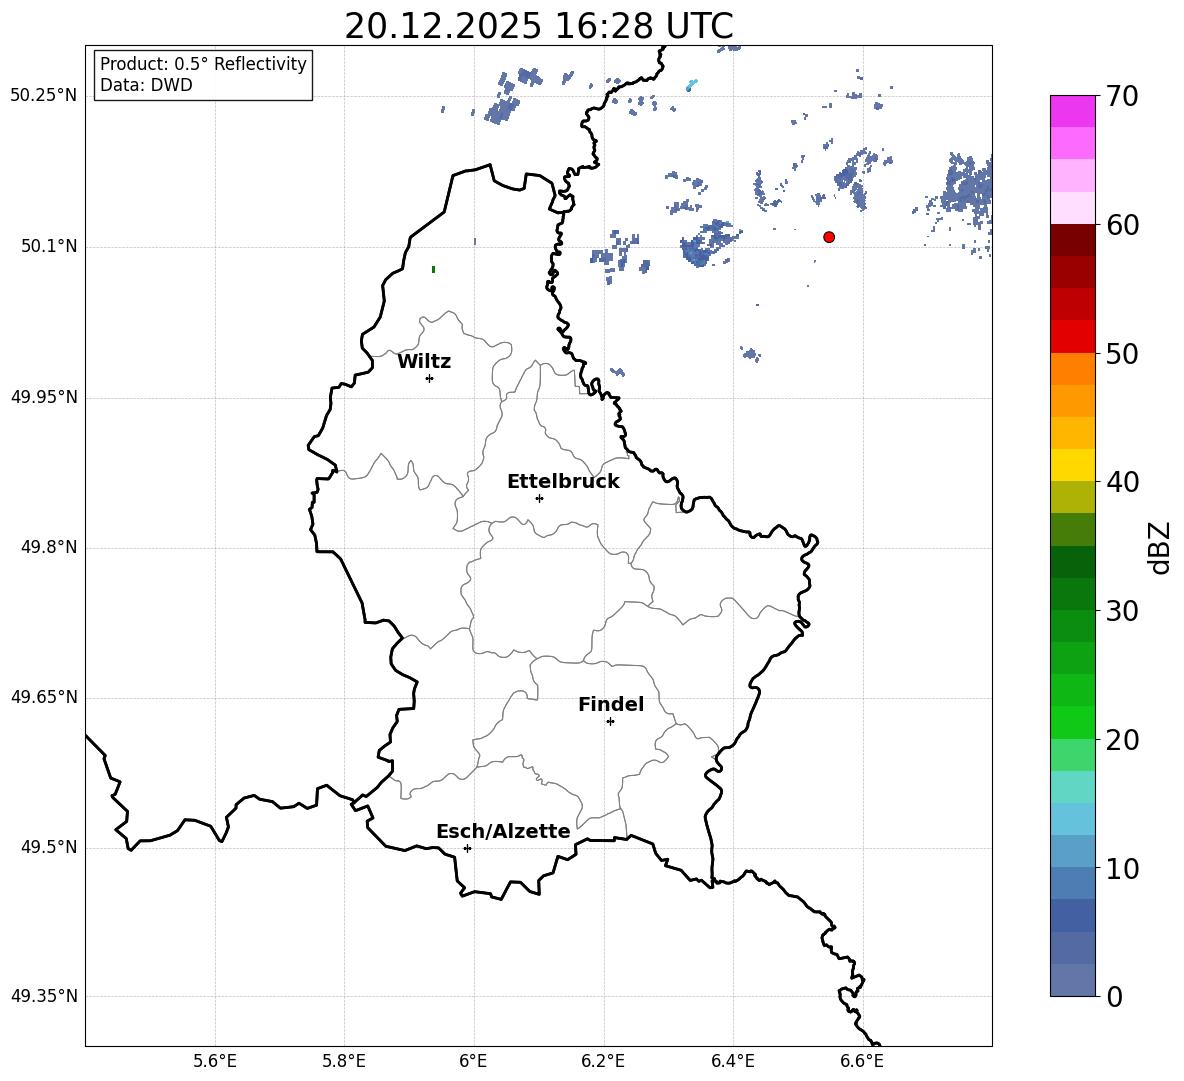Click the colorbar tick label 20

click(1122, 740)
